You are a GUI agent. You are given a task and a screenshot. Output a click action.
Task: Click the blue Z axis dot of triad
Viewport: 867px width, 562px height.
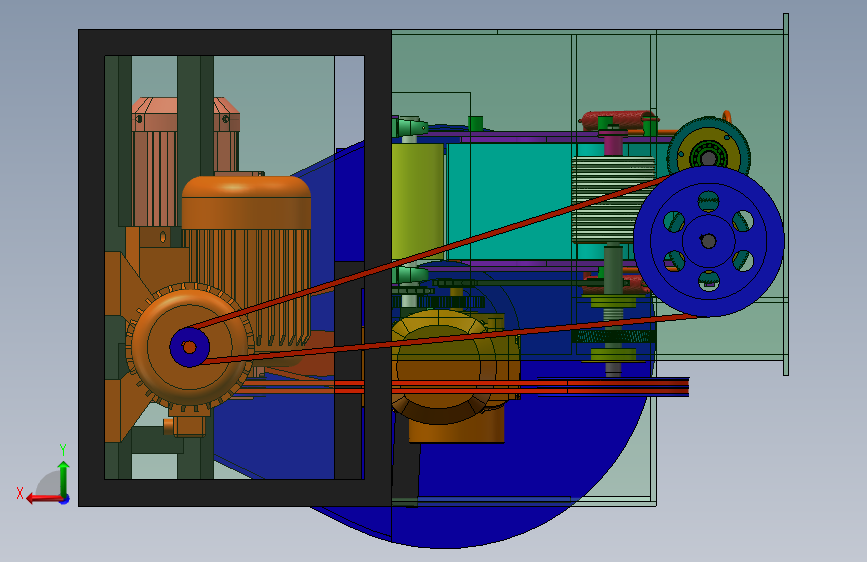(65, 499)
